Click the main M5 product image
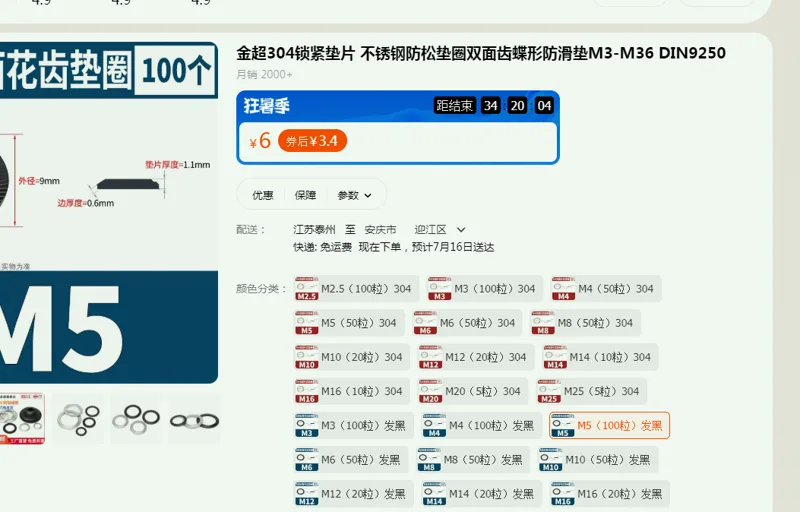Image resolution: width=800 pixels, height=512 pixels. [109, 213]
